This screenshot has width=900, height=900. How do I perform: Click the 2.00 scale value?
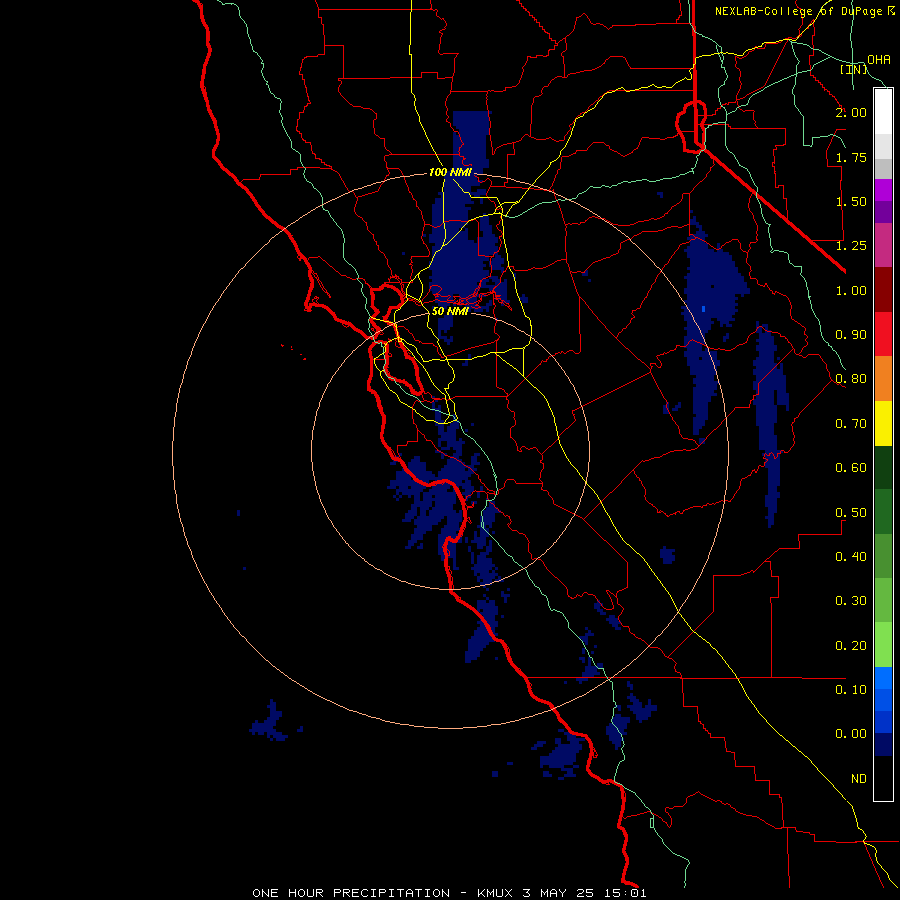click(x=851, y=112)
